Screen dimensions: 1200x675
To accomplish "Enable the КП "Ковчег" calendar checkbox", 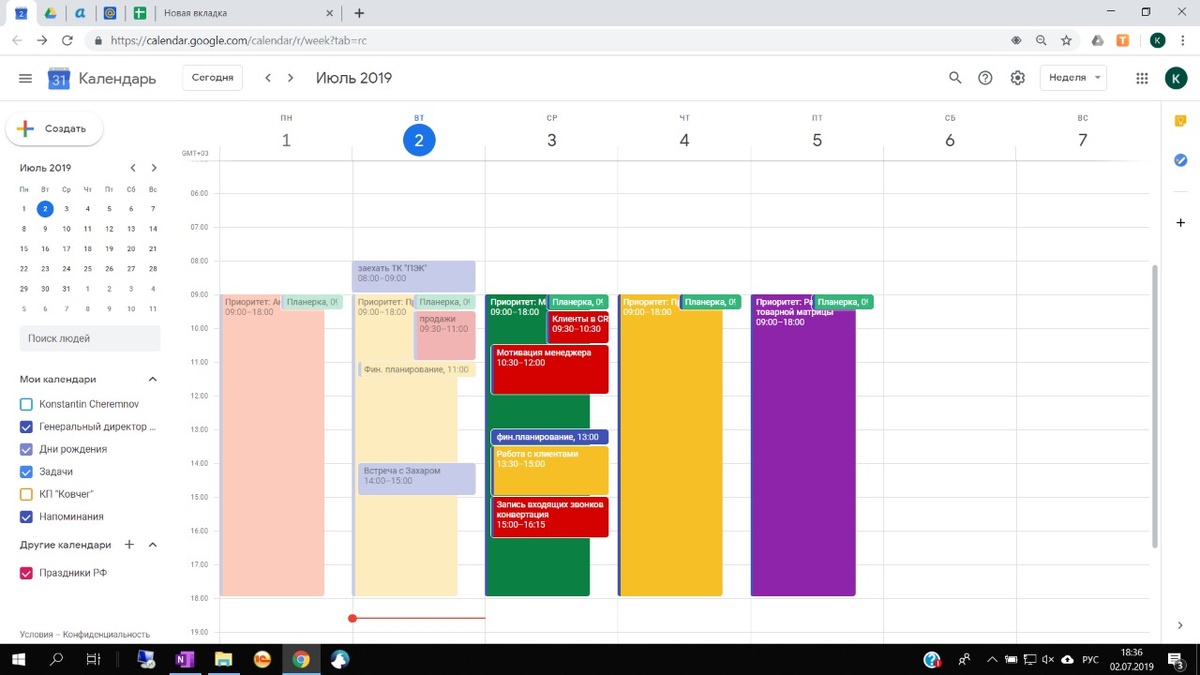I will coord(27,494).
